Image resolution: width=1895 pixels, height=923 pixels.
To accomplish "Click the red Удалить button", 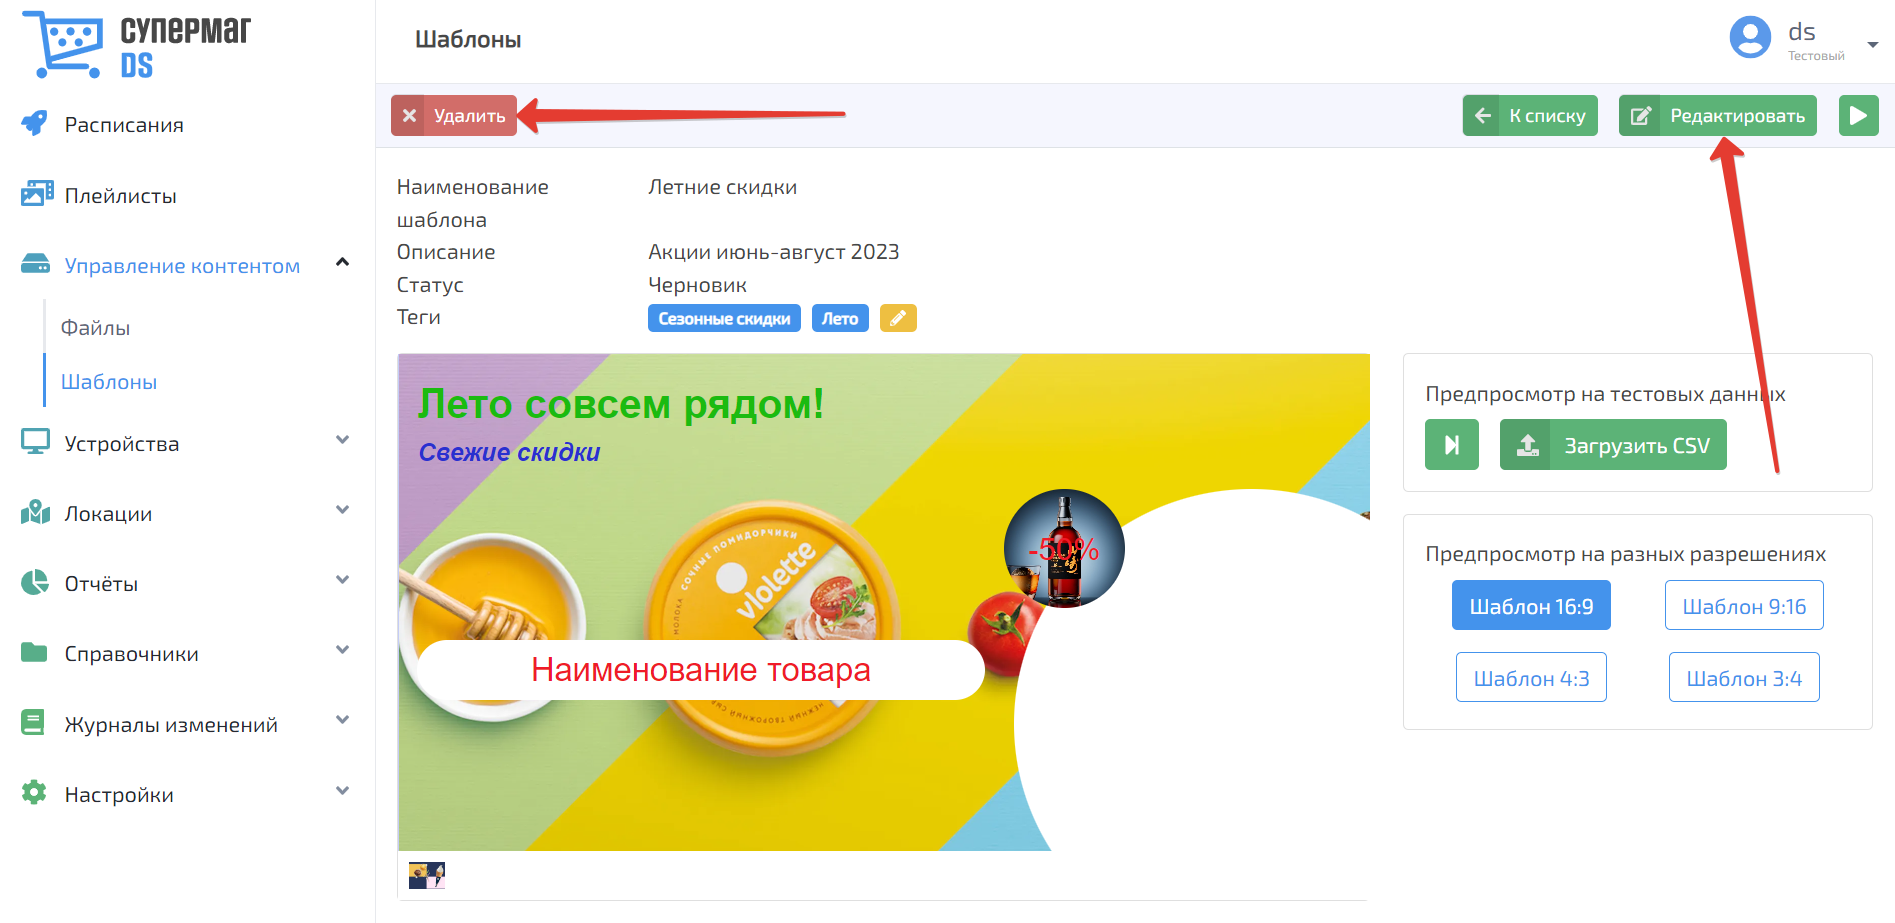I will pos(454,116).
